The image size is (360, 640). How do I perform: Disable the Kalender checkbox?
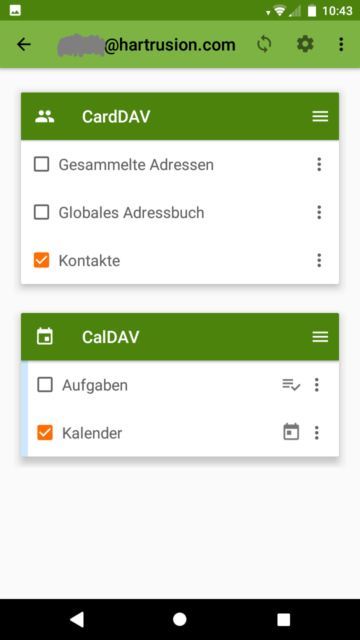[44, 433]
